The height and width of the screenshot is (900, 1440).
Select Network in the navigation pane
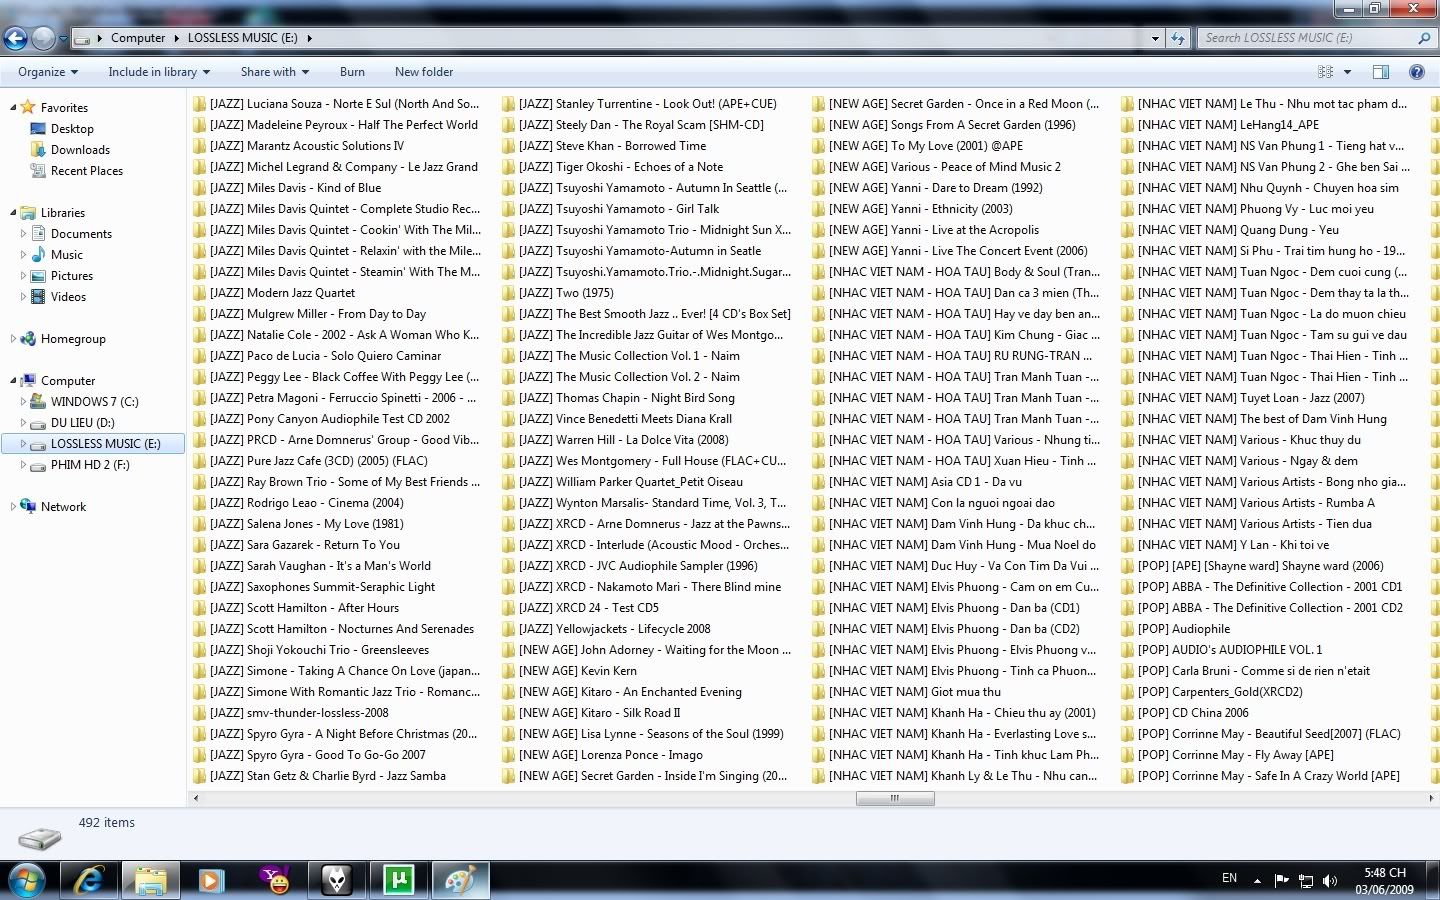(63, 507)
